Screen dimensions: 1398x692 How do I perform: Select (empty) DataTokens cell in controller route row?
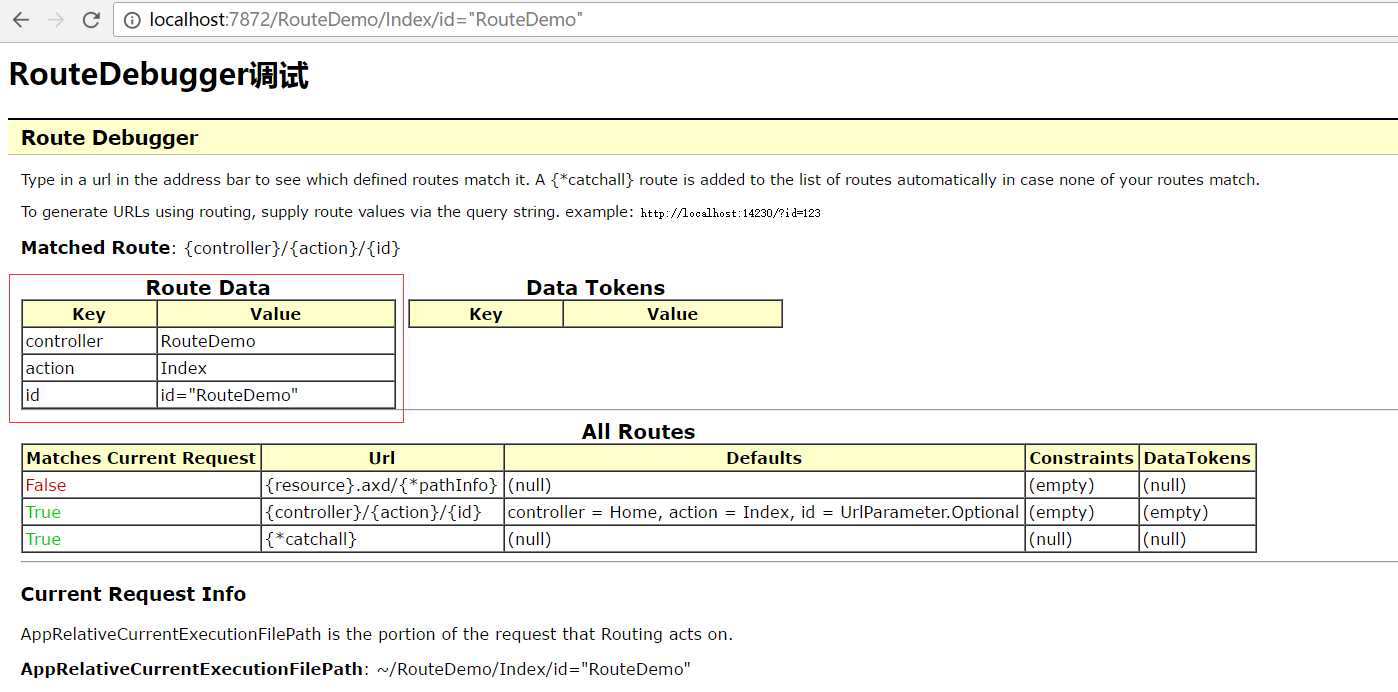(1197, 512)
